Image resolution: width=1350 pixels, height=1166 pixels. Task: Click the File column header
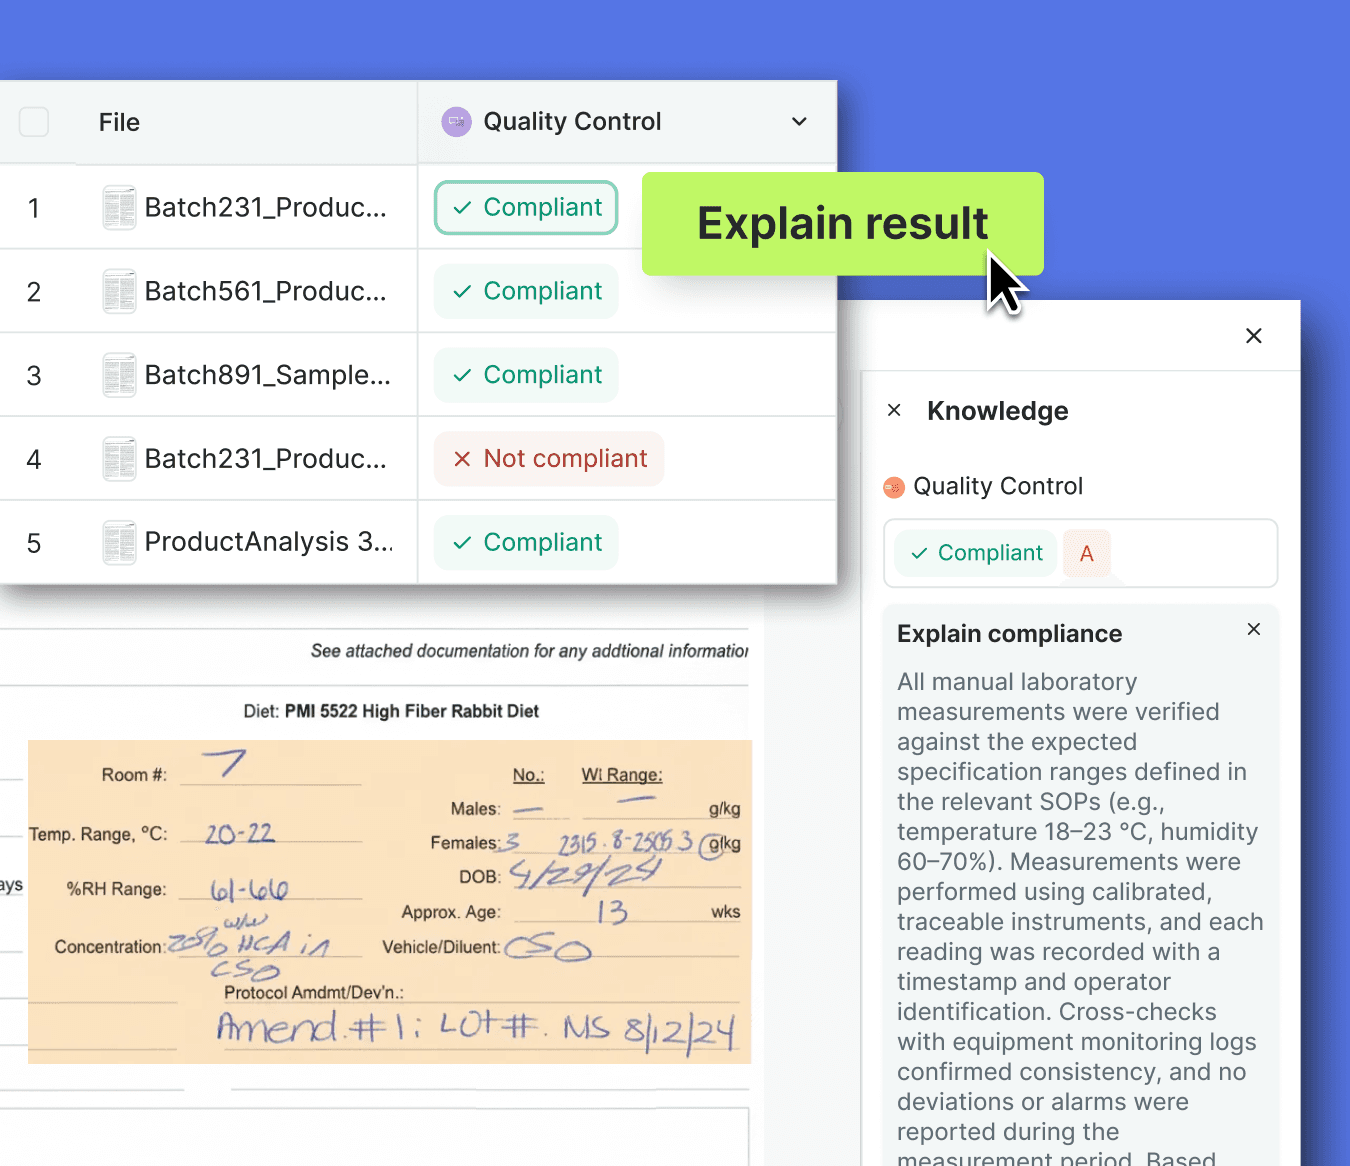click(119, 122)
